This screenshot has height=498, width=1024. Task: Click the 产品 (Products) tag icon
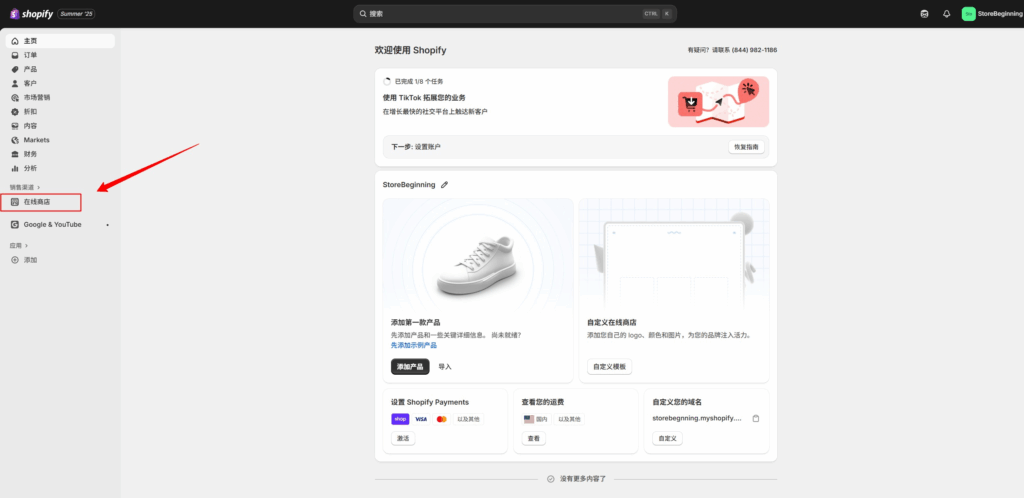(15, 69)
